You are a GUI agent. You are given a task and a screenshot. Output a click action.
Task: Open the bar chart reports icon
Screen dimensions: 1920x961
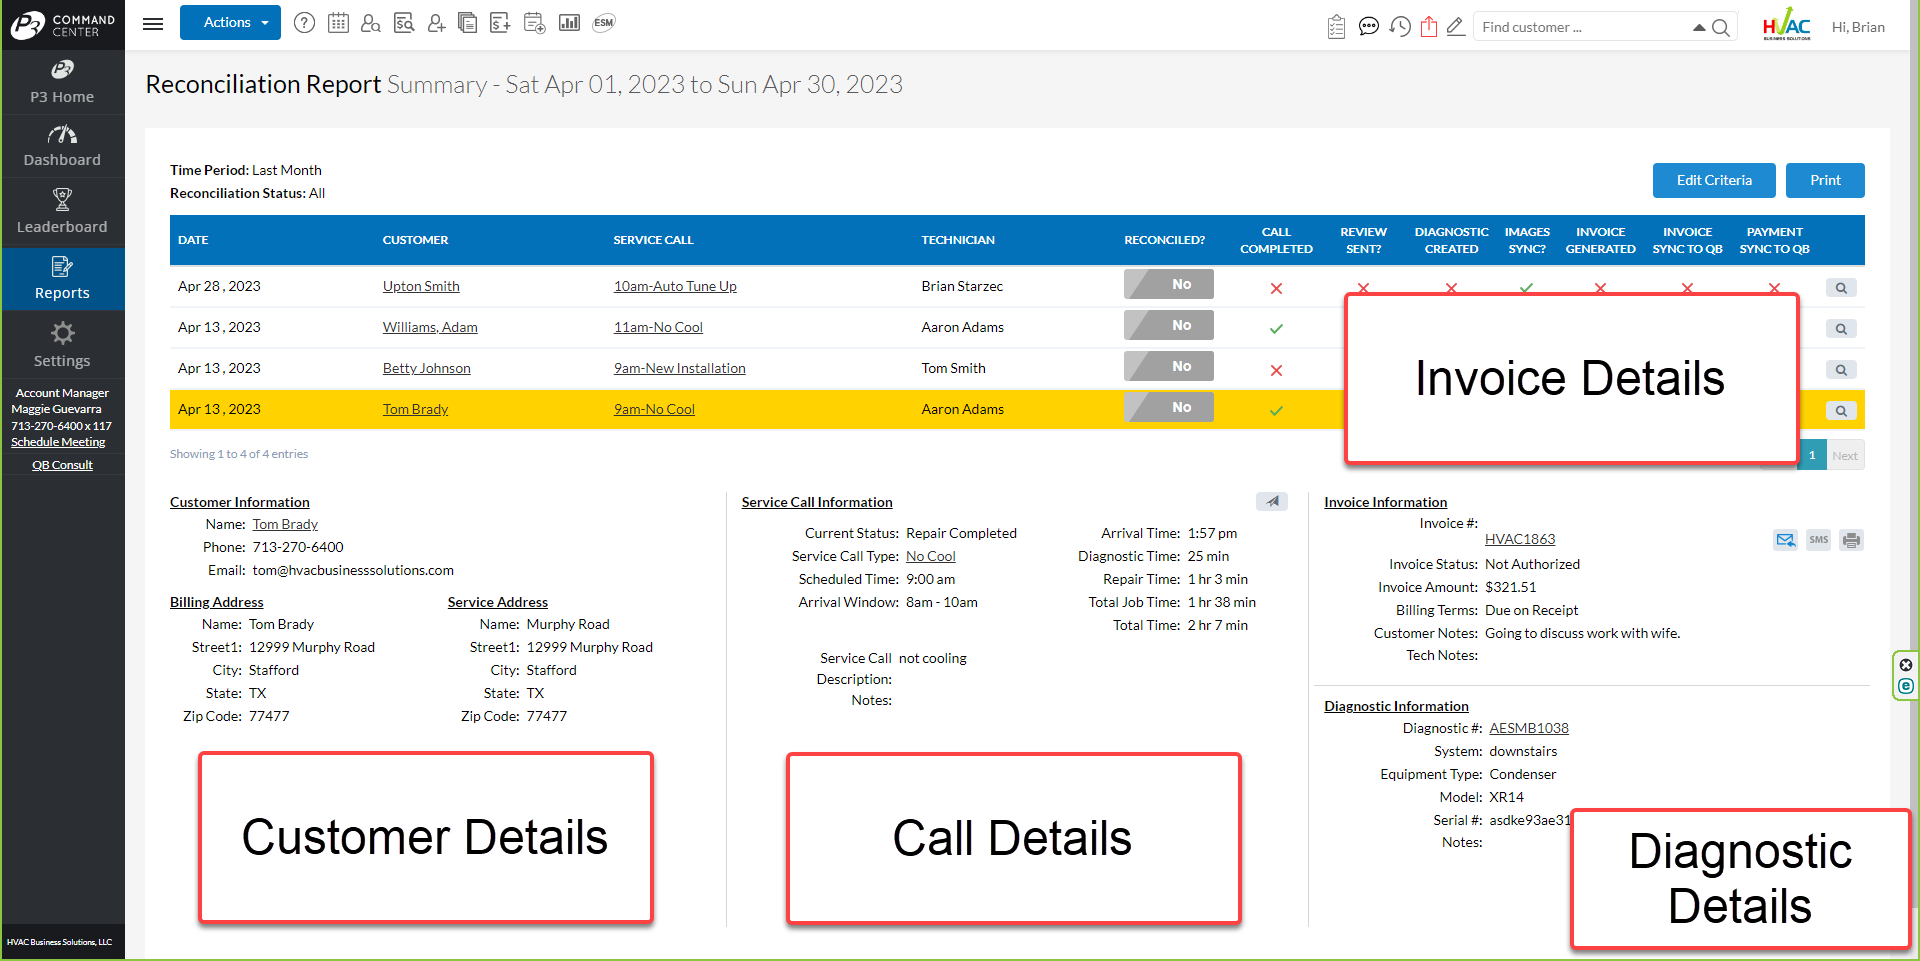[569, 23]
